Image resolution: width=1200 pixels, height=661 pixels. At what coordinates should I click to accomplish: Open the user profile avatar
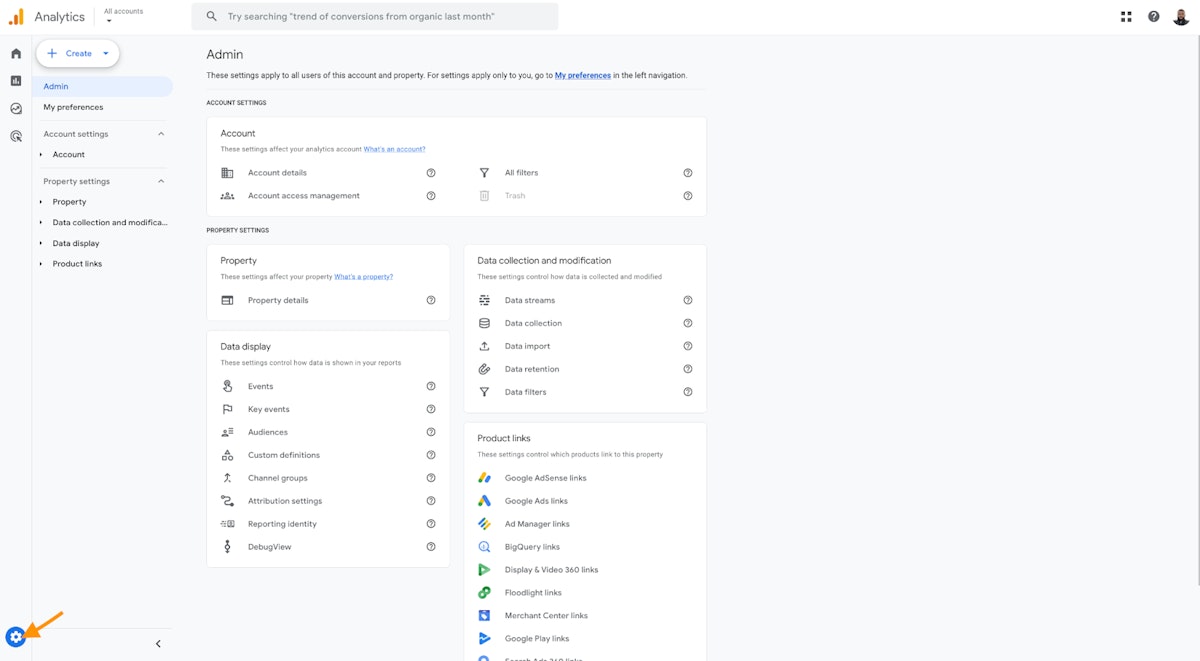(1181, 17)
